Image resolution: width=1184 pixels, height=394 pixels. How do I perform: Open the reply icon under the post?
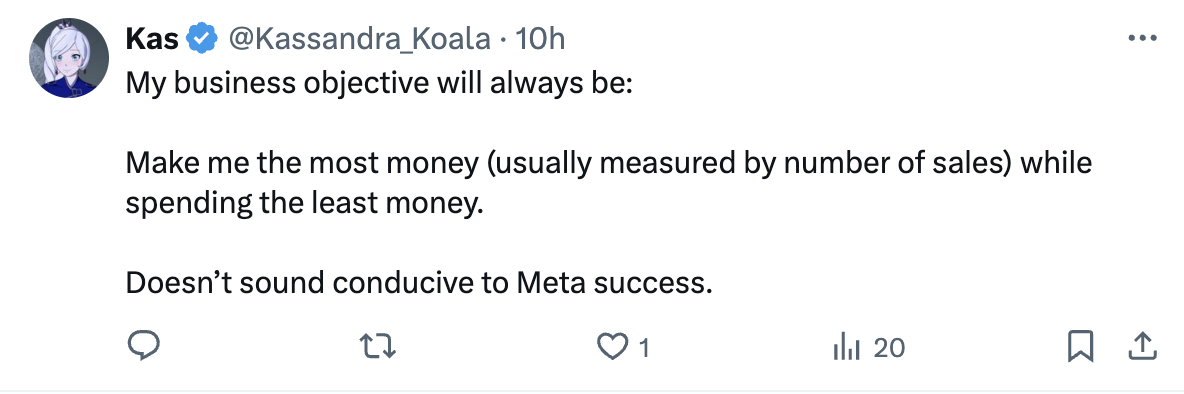(142, 347)
